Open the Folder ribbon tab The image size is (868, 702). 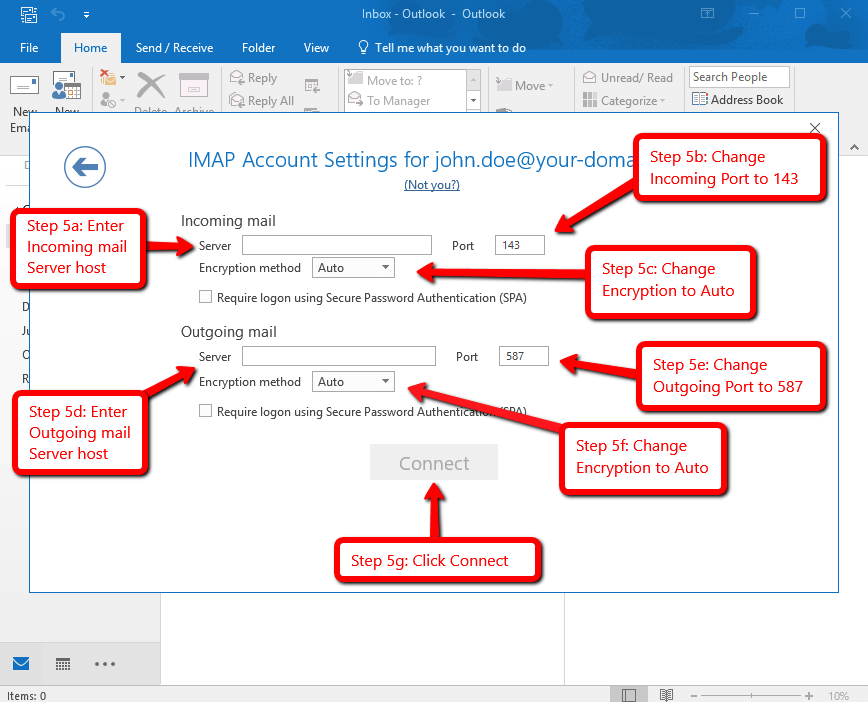tap(259, 48)
